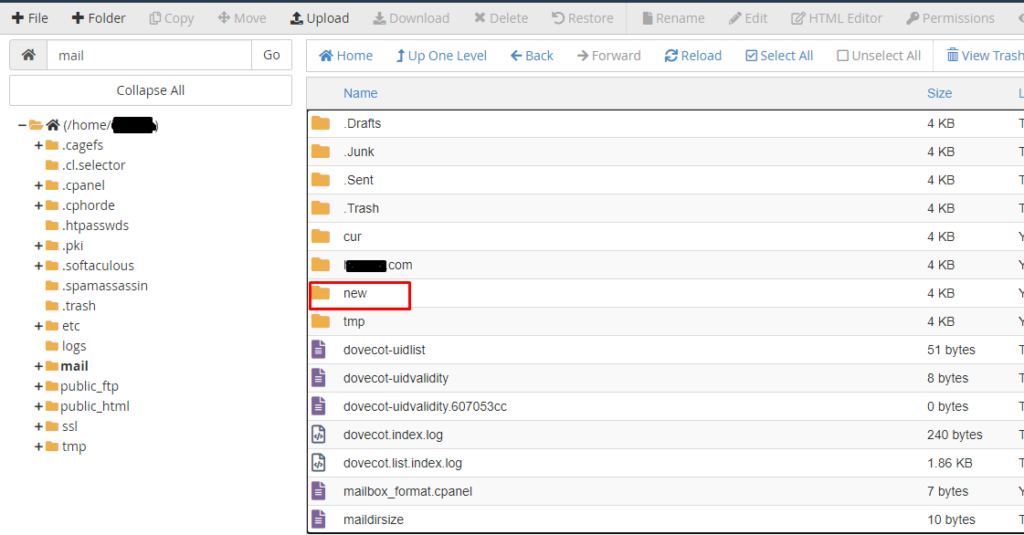Click the Go button
The height and width of the screenshot is (535, 1024).
tap(272, 55)
